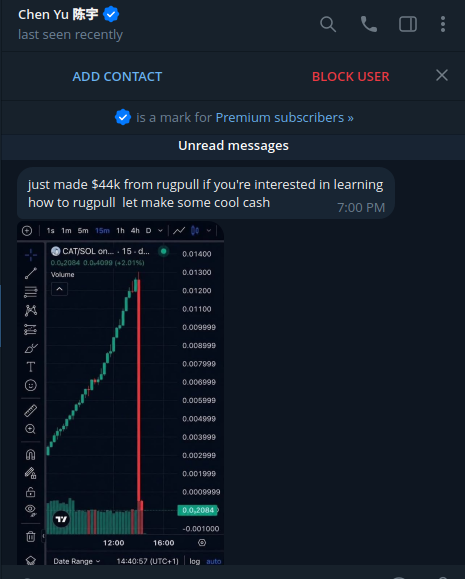Toggle the lock drawings padlock

click(x=31, y=492)
